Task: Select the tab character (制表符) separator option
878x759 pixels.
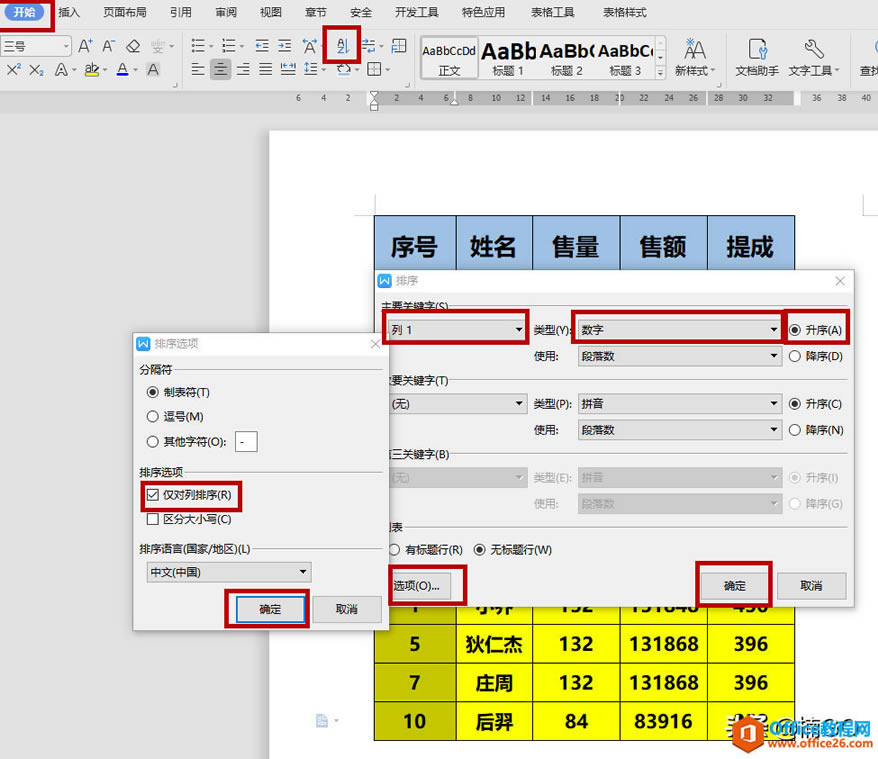Action: 152,392
